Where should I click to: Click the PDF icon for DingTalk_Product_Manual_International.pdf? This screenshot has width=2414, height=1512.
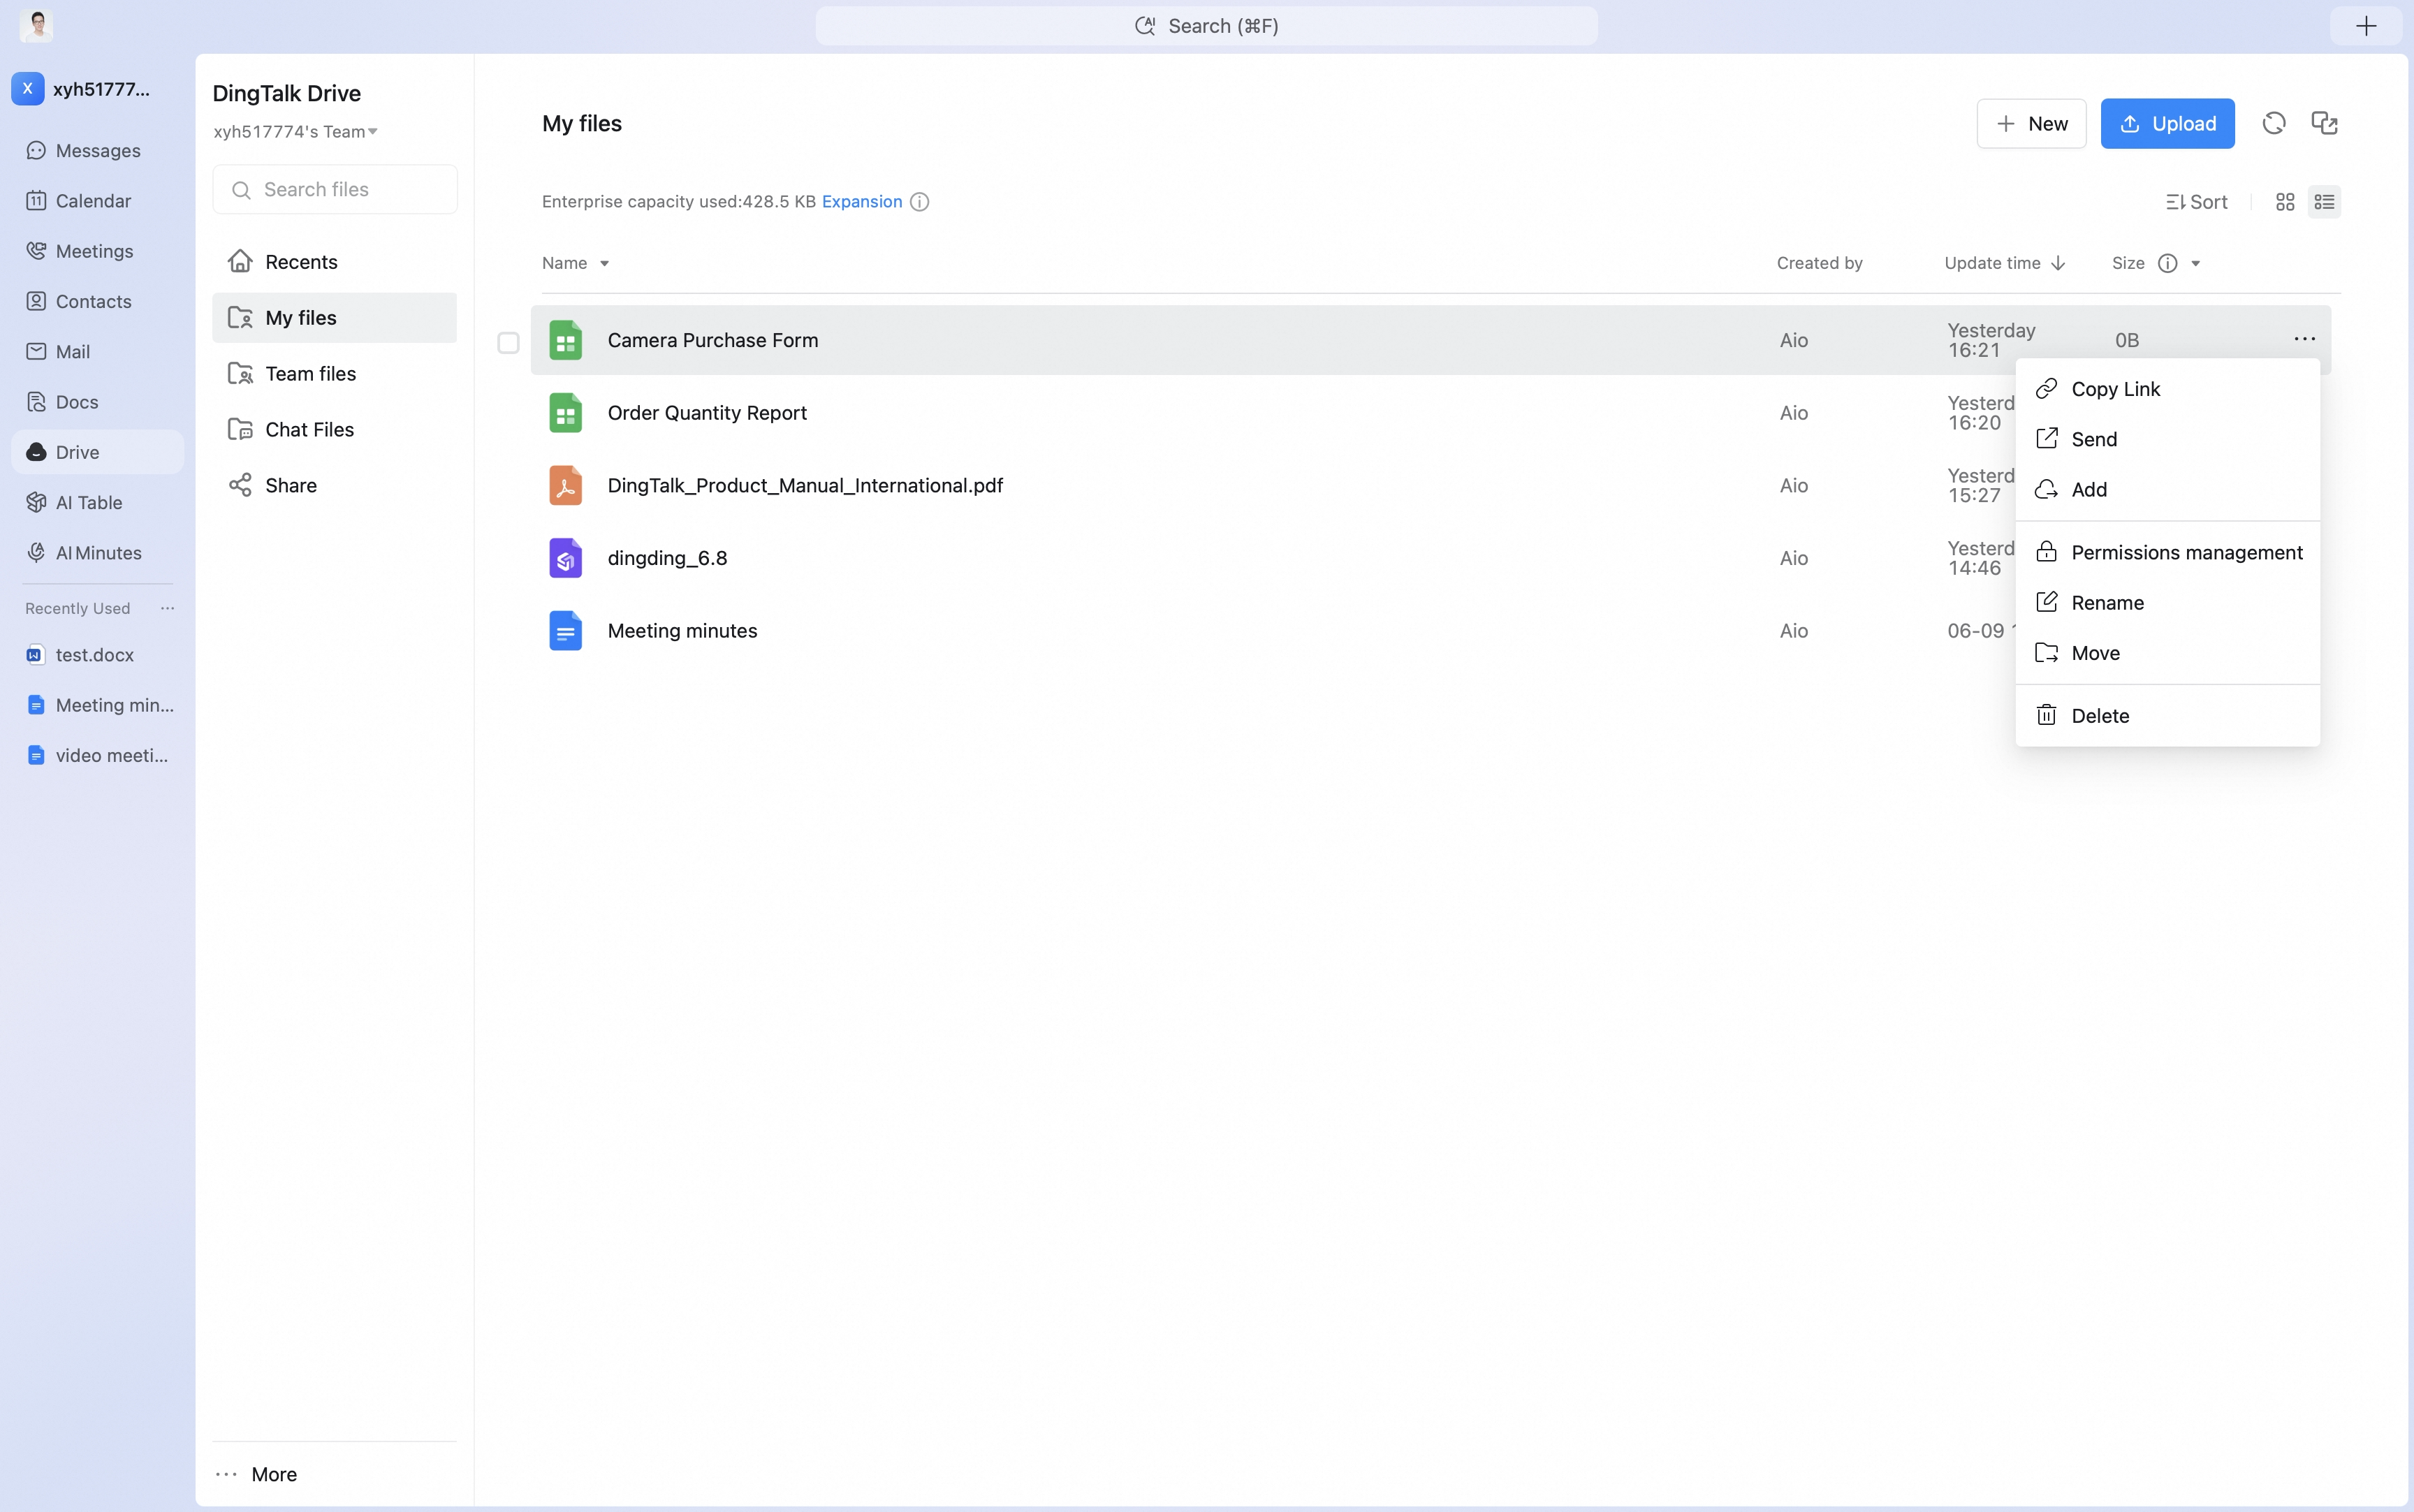[x=565, y=485]
